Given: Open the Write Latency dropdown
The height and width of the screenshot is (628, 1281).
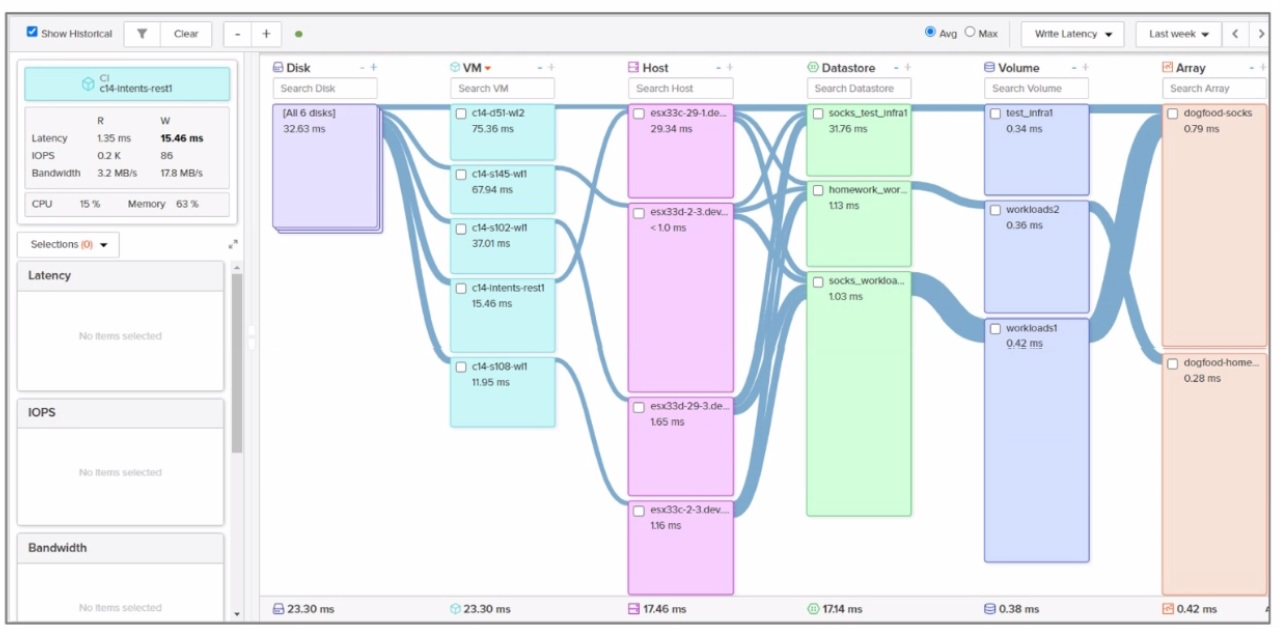Looking at the screenshot, I should point(1072,34).
